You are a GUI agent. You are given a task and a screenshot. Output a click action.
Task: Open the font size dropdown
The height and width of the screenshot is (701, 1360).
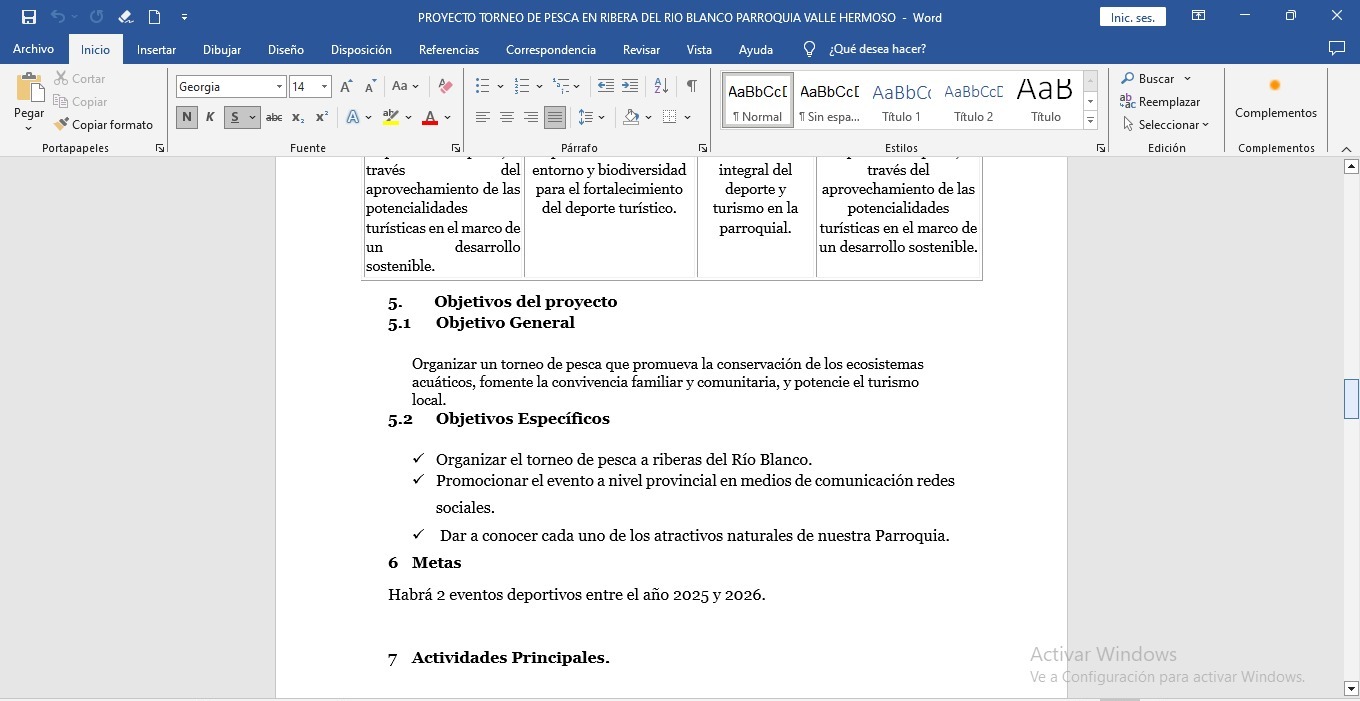(324, 87)
